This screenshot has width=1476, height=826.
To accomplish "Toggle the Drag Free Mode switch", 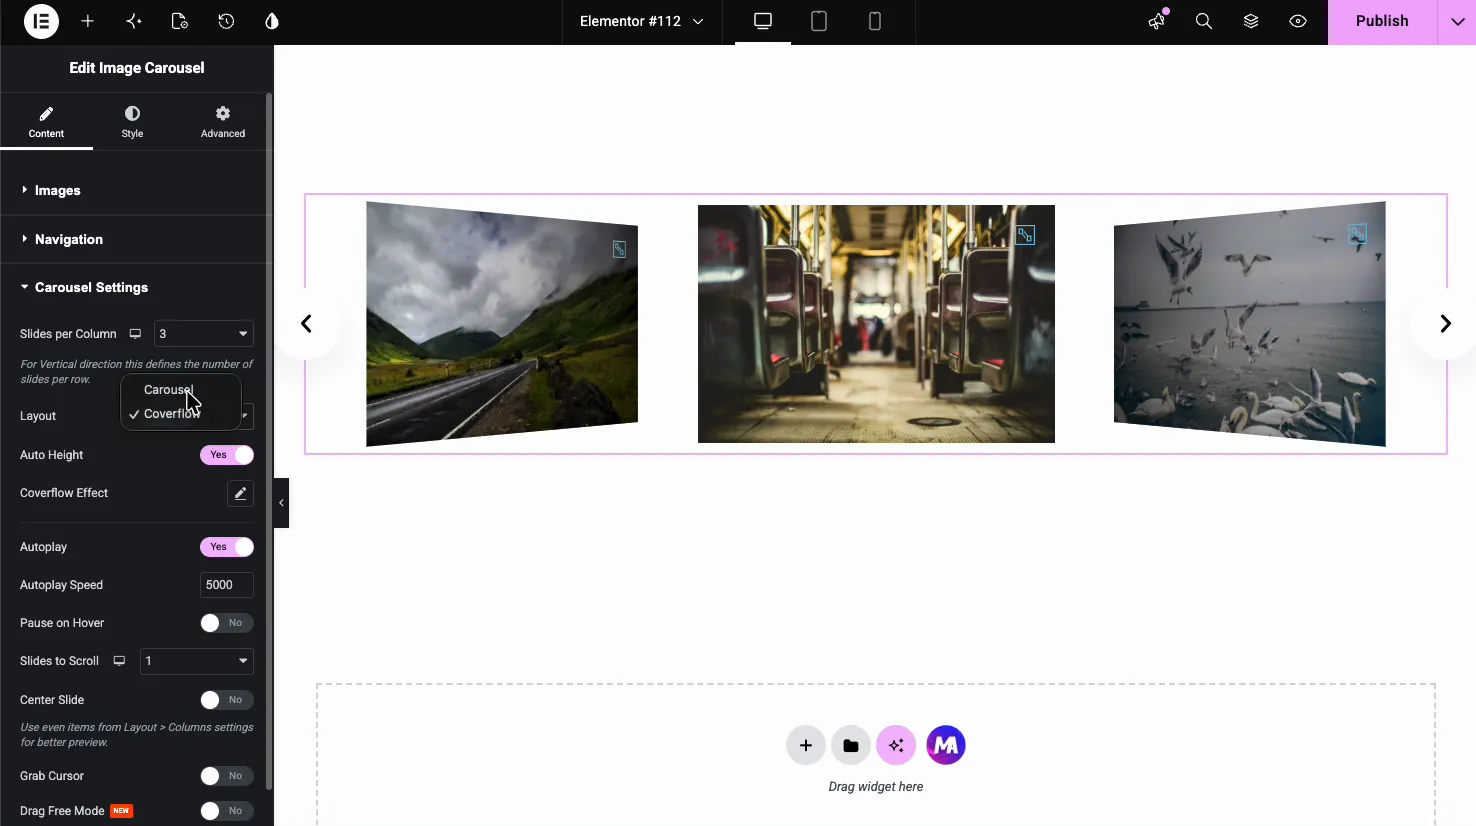I will pos(227,811).
